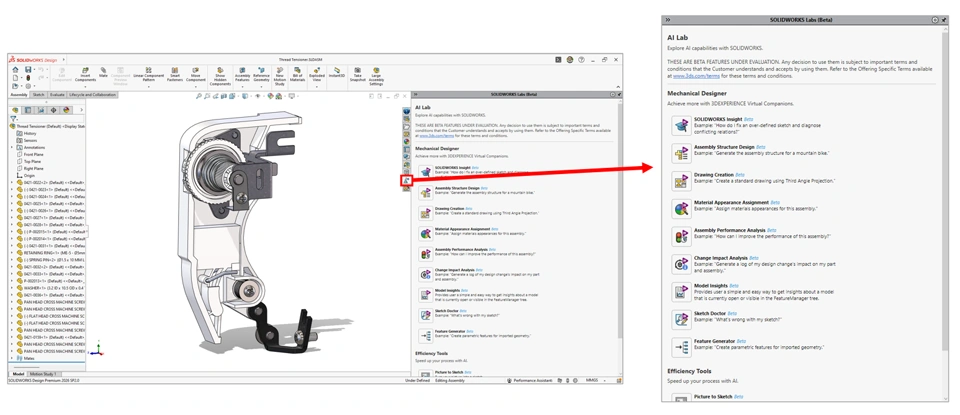Click the Save icon in the SOLIDWORKS toolbar
960x415 pixels.
28,69
